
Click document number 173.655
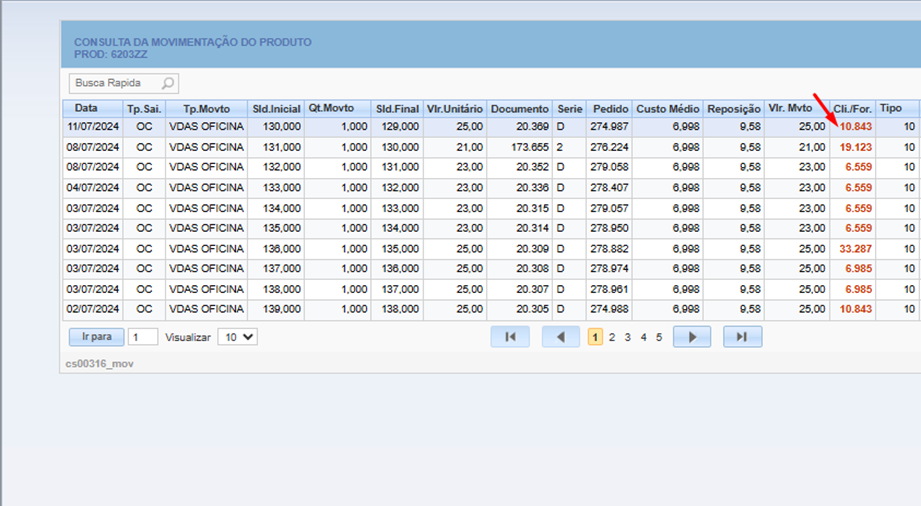click(529, 147)
